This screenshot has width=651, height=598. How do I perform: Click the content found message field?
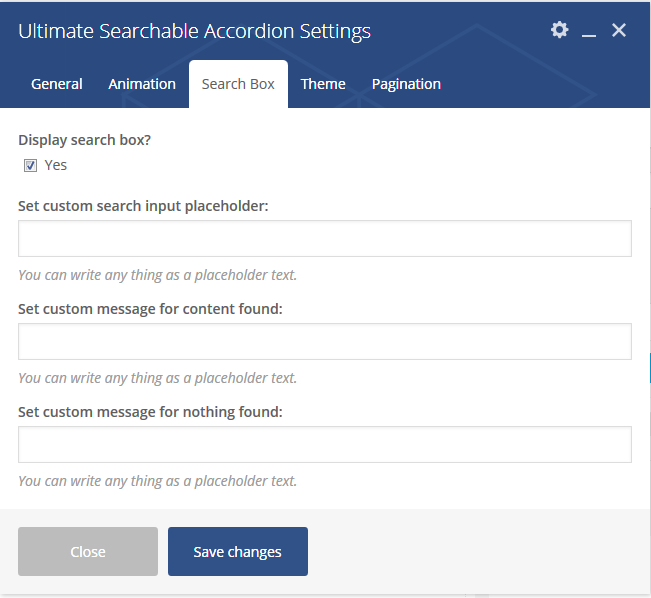coord(325,342)
